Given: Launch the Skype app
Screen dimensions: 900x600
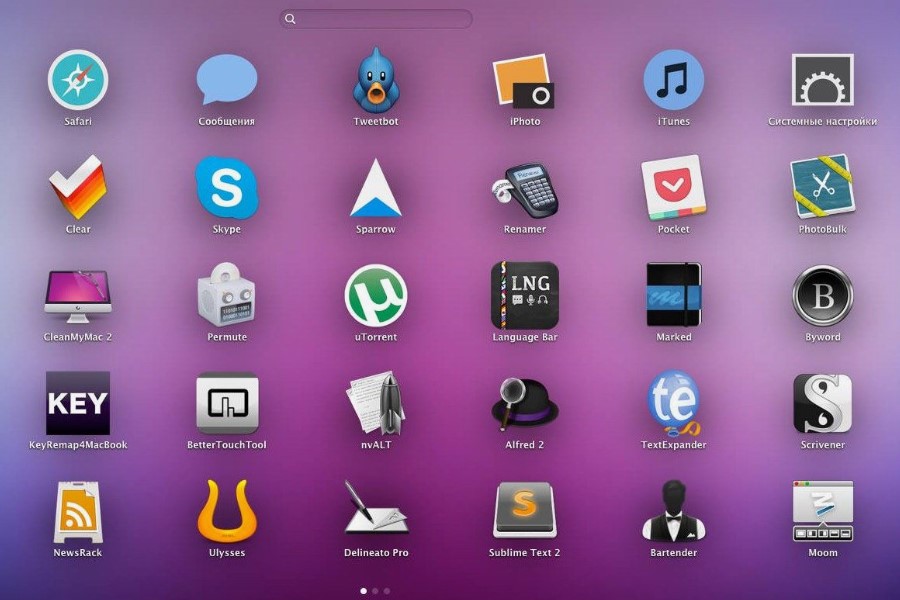Looking at the screenshot, I should (227, 188).
